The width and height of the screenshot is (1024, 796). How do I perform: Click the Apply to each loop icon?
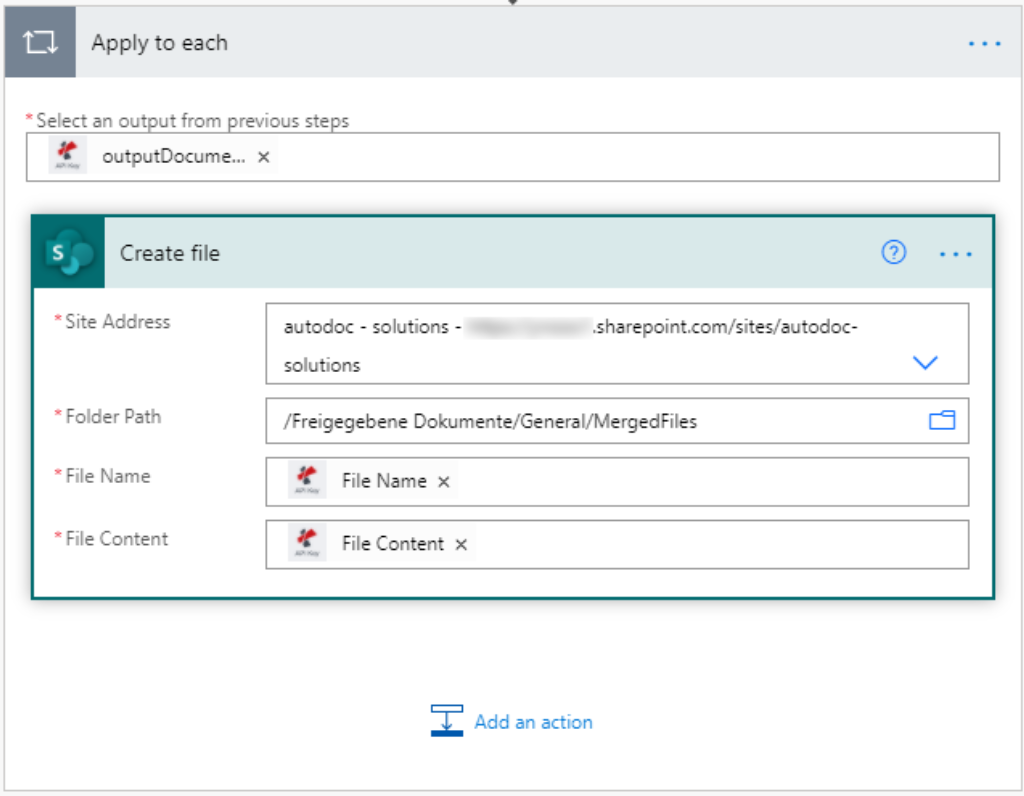click(x=39, y=43)
